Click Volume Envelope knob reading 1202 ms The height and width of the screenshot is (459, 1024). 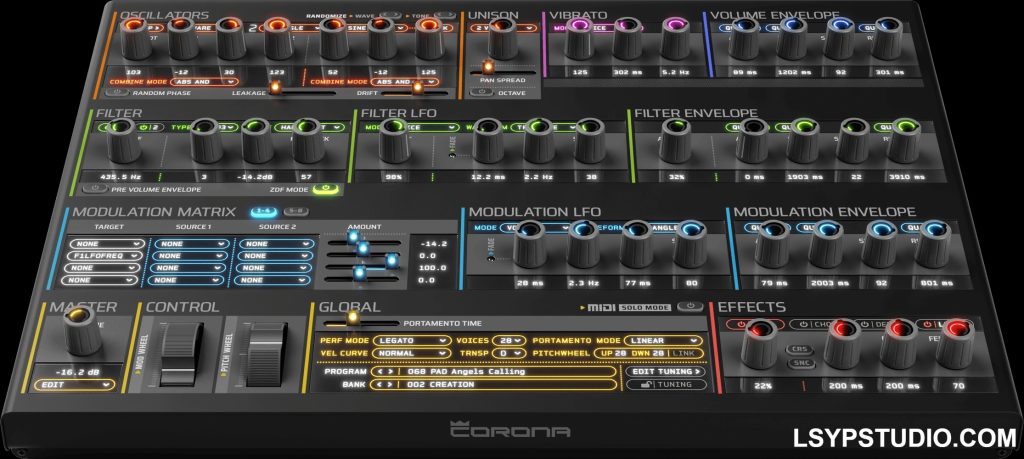pos(792,38)
